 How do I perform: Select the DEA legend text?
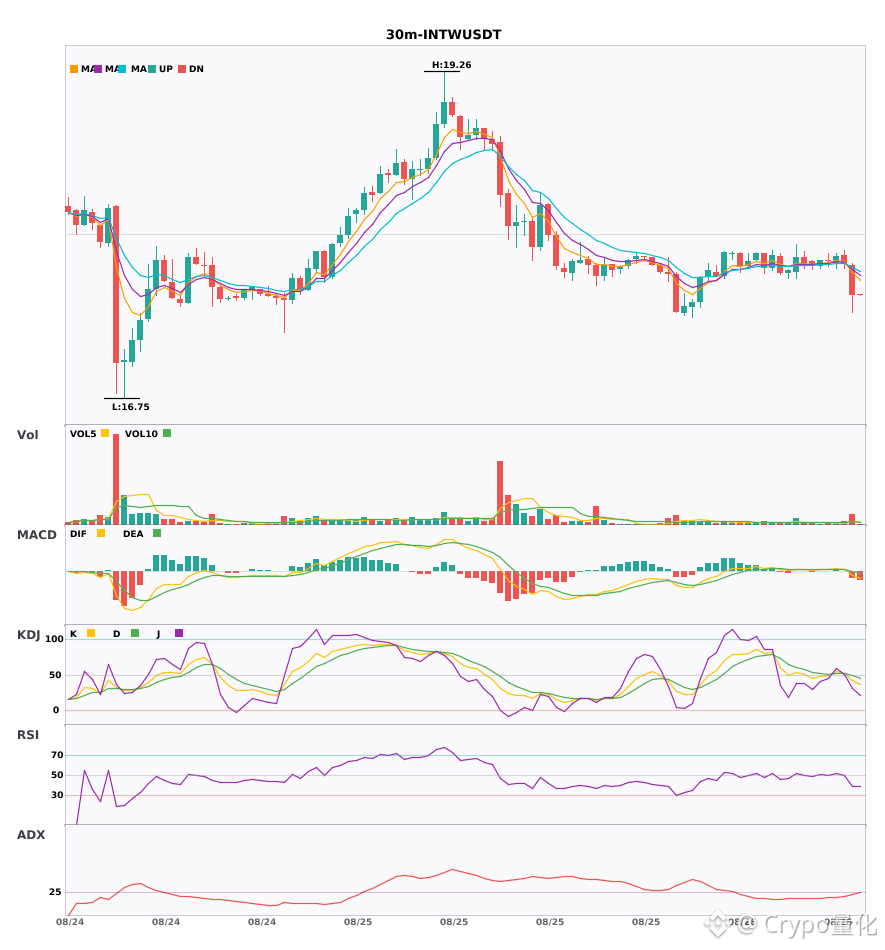pos(133,534)
